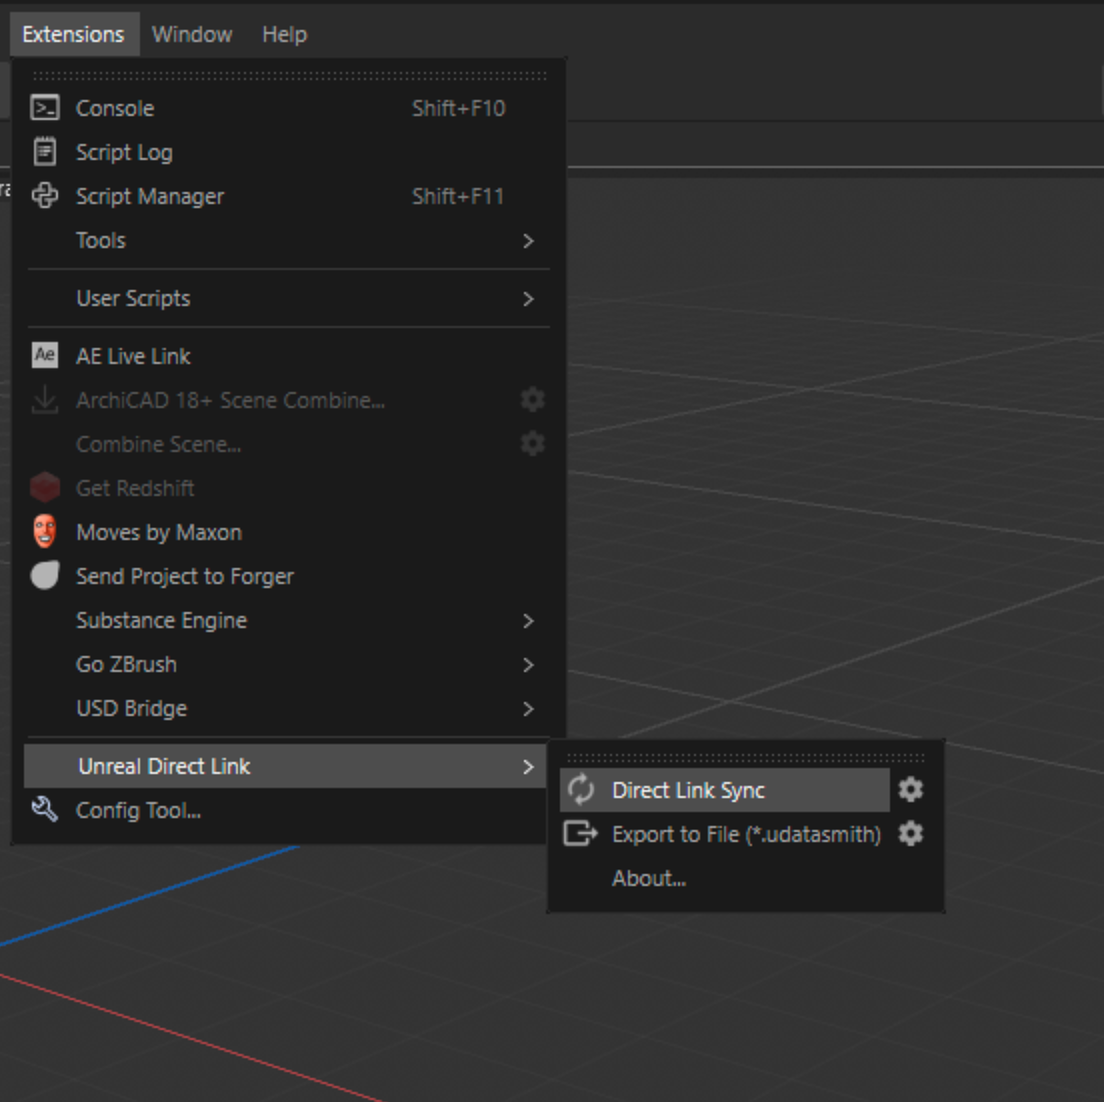Click the Moves by Maxon face icon
1104x1102 pixels.
coord(45,532)
